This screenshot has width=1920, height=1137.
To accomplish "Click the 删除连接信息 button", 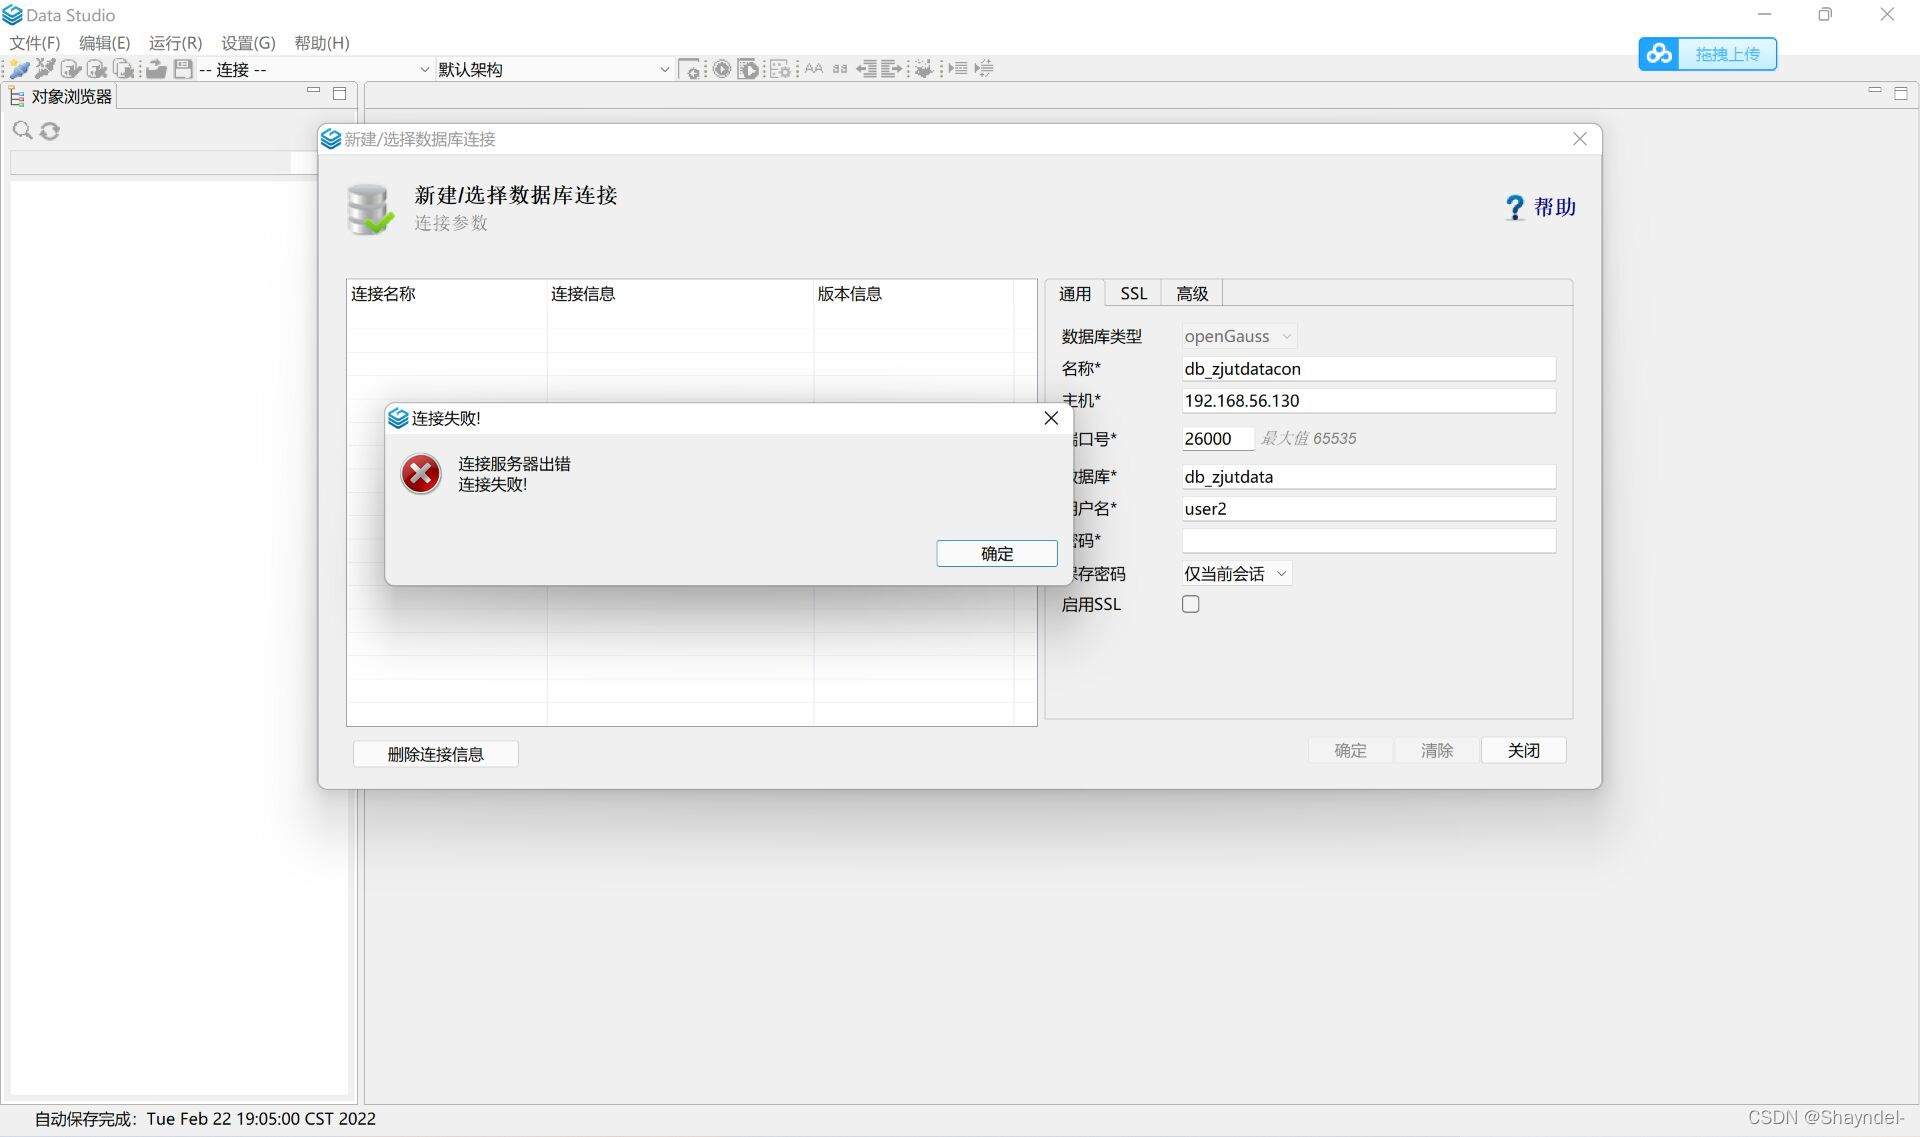I will click(435, 754).
